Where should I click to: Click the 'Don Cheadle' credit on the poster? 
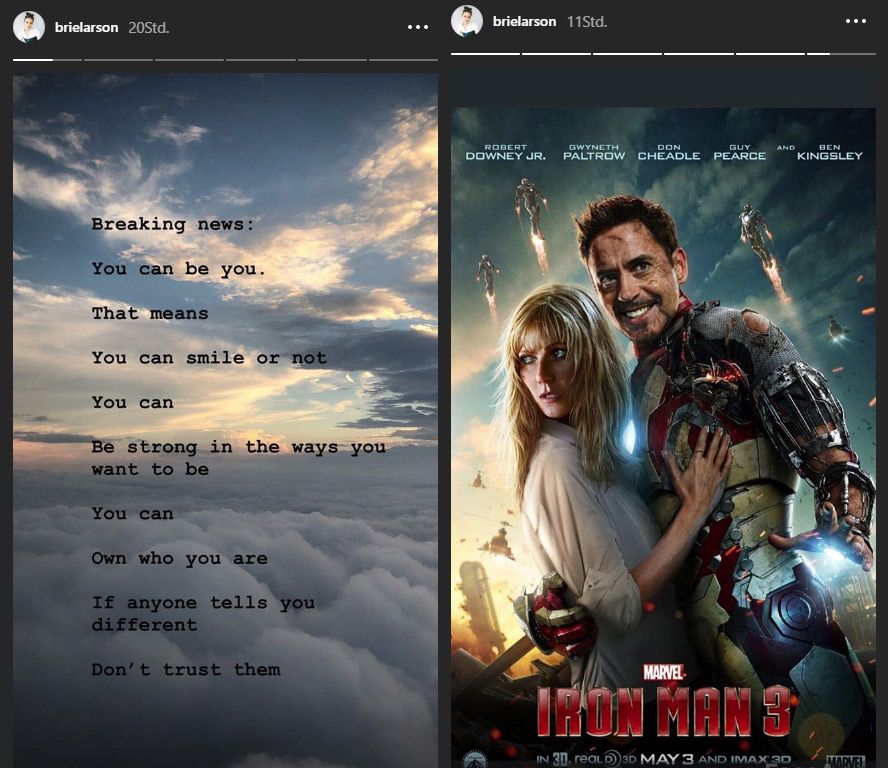coord(669,152)
